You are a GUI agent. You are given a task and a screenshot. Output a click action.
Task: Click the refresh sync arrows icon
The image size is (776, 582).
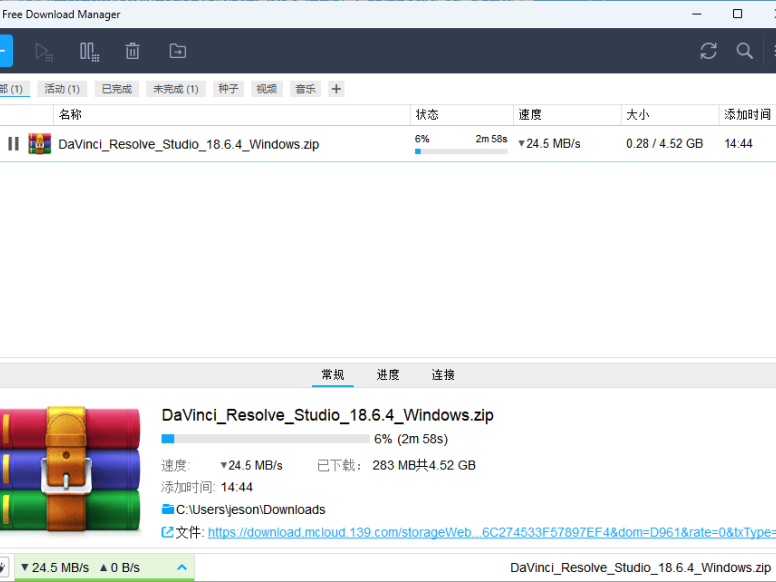708,50
